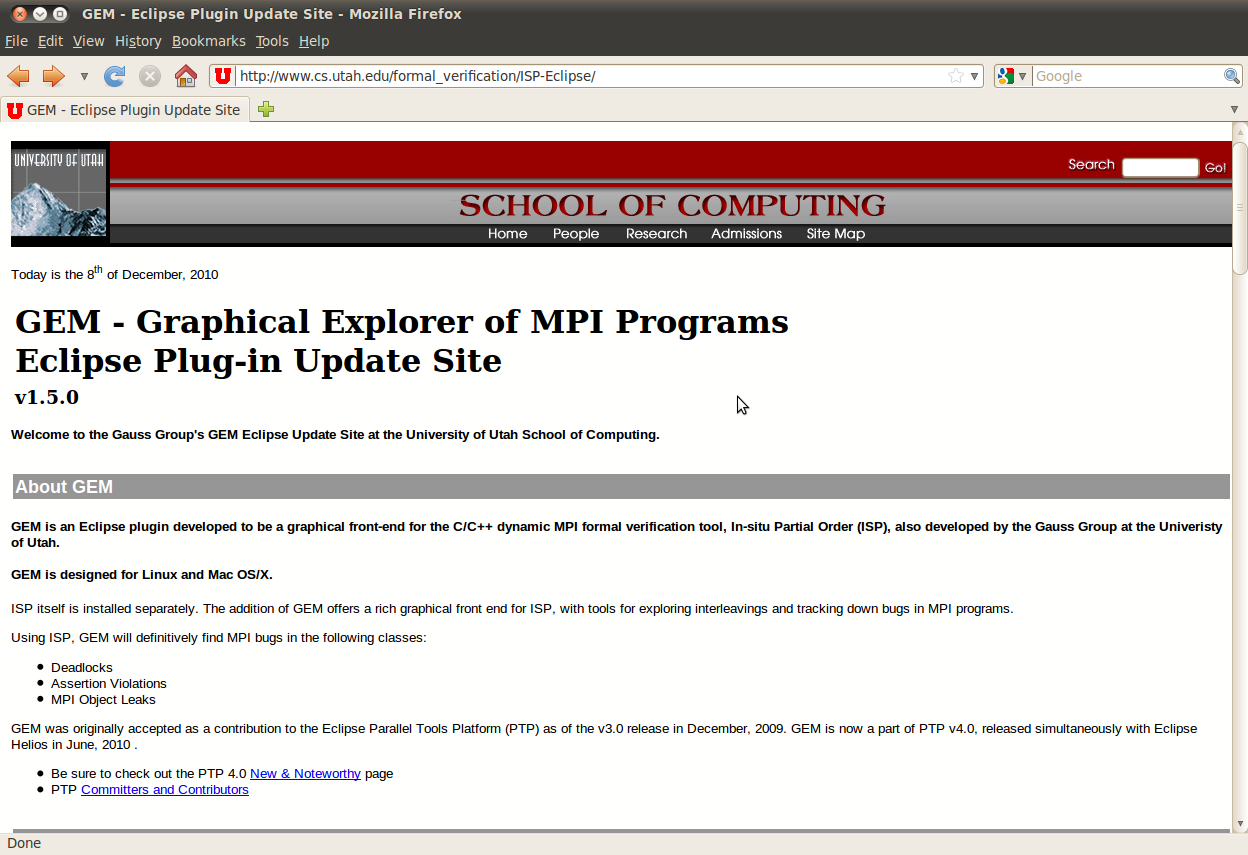Focus the School of Computing search field

tap(1160, 167)
